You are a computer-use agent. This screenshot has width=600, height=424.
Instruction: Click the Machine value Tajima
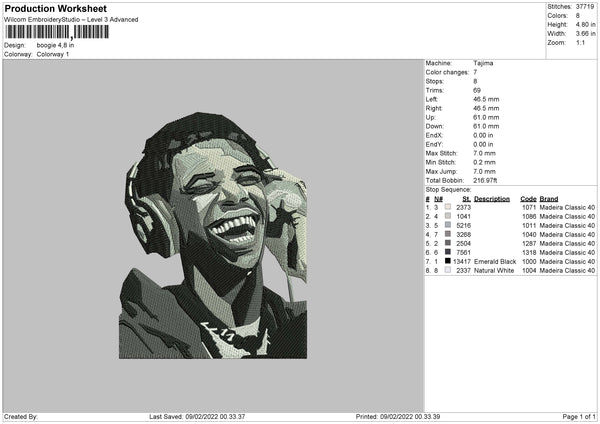pyautogui.click(x=483, y=63)
